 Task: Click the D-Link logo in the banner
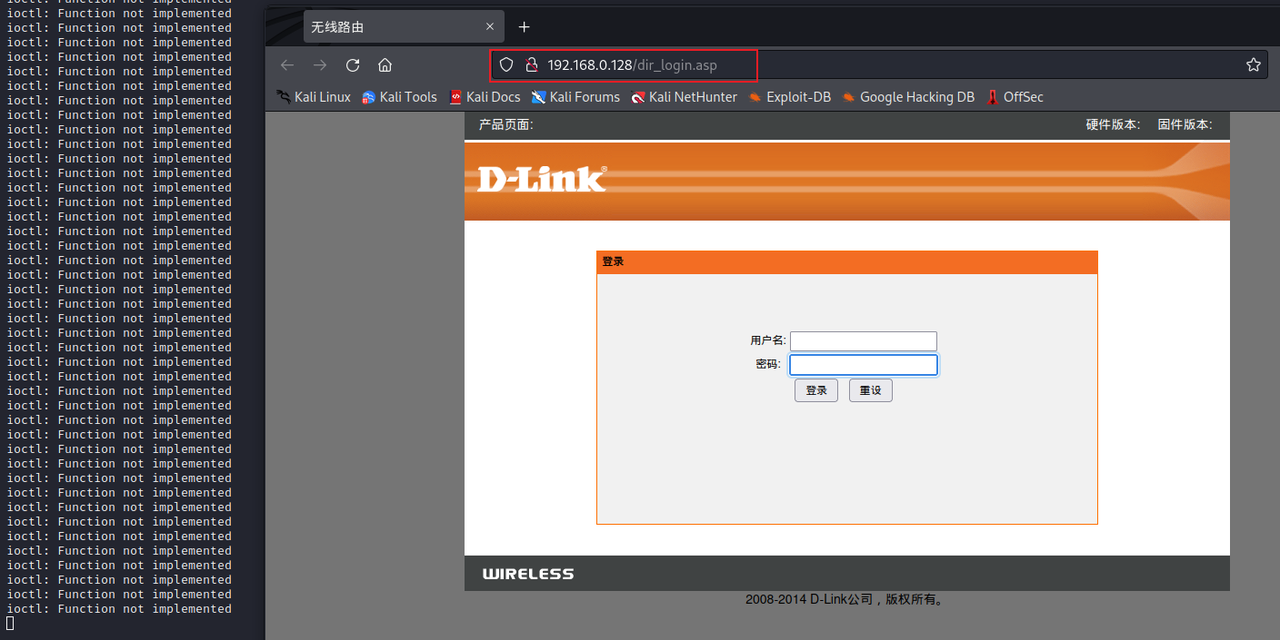pos(542,179)
